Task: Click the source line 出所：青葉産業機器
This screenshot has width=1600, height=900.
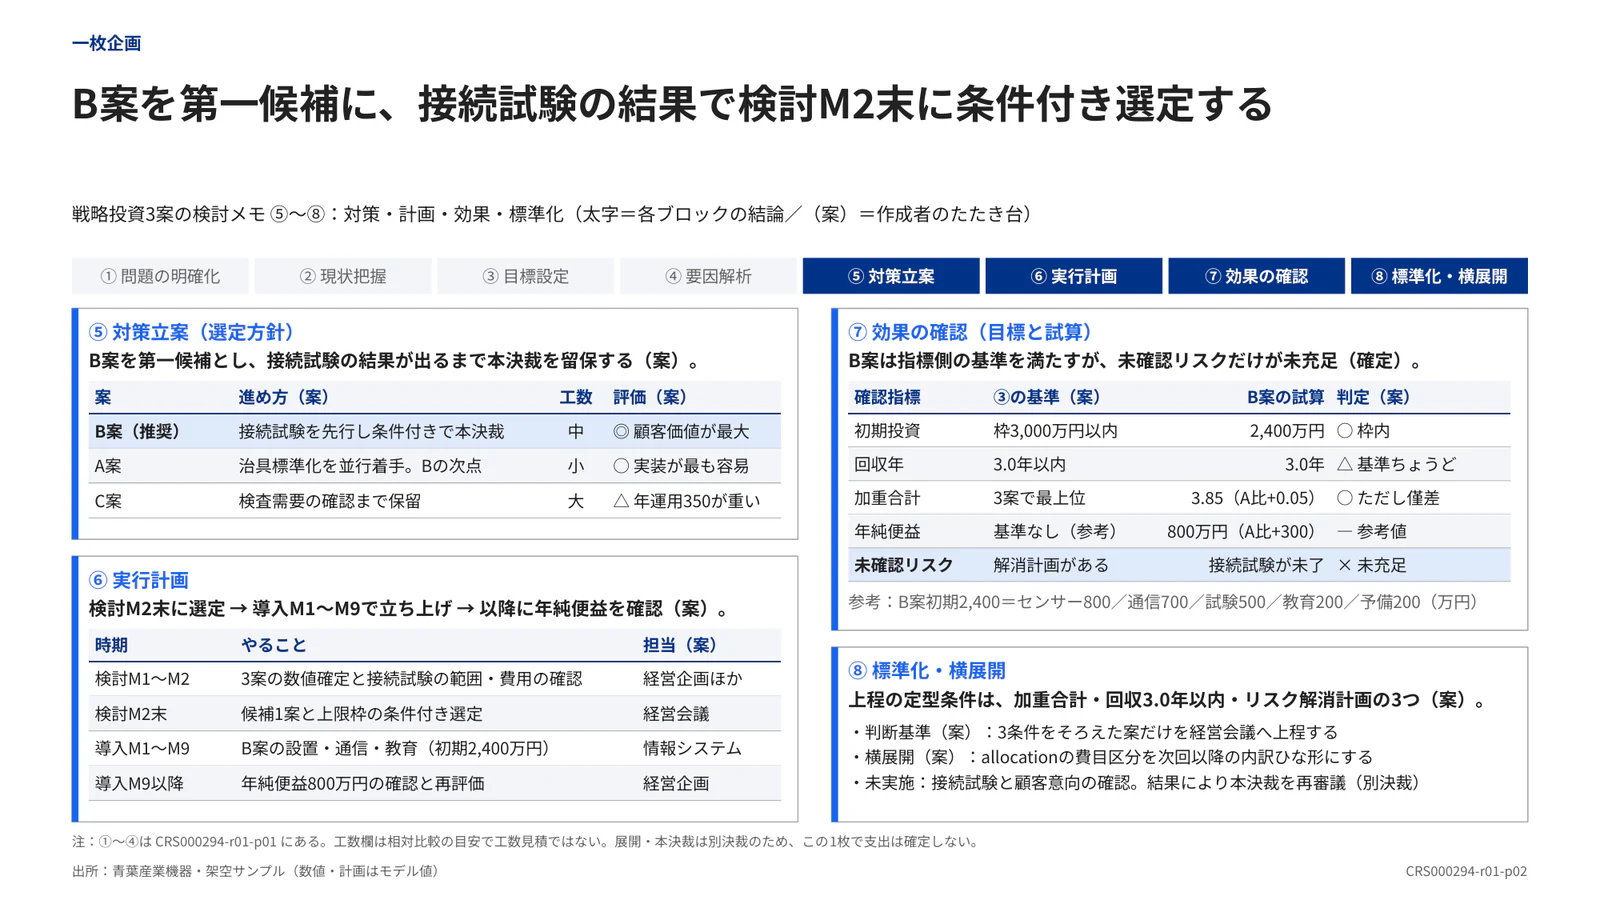Action: click(x=258, y=871)
